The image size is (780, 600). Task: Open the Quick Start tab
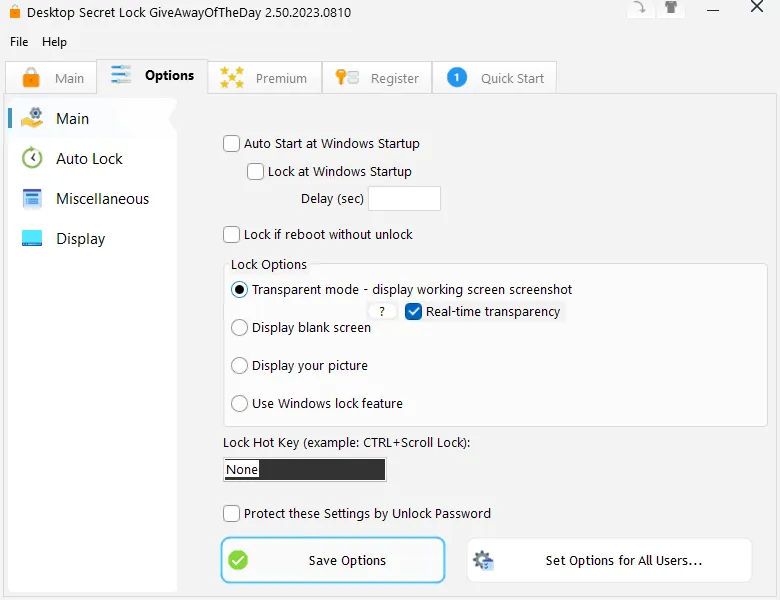494,78
